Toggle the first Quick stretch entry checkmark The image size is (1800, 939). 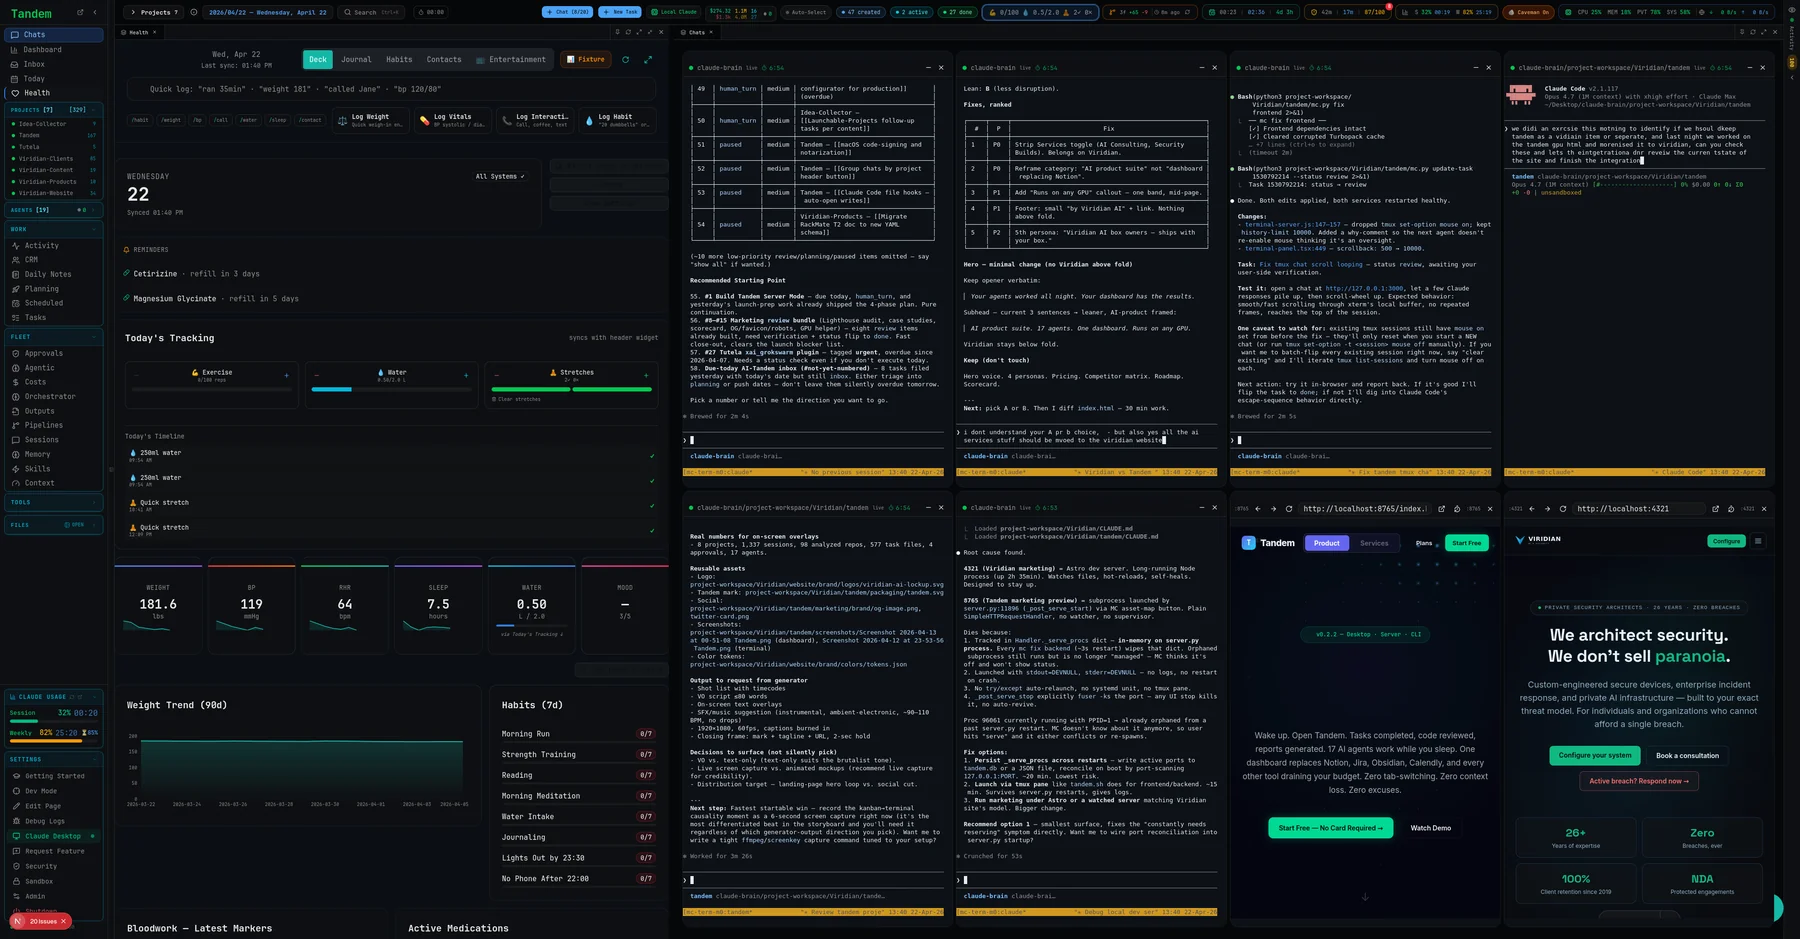(652, 506)
